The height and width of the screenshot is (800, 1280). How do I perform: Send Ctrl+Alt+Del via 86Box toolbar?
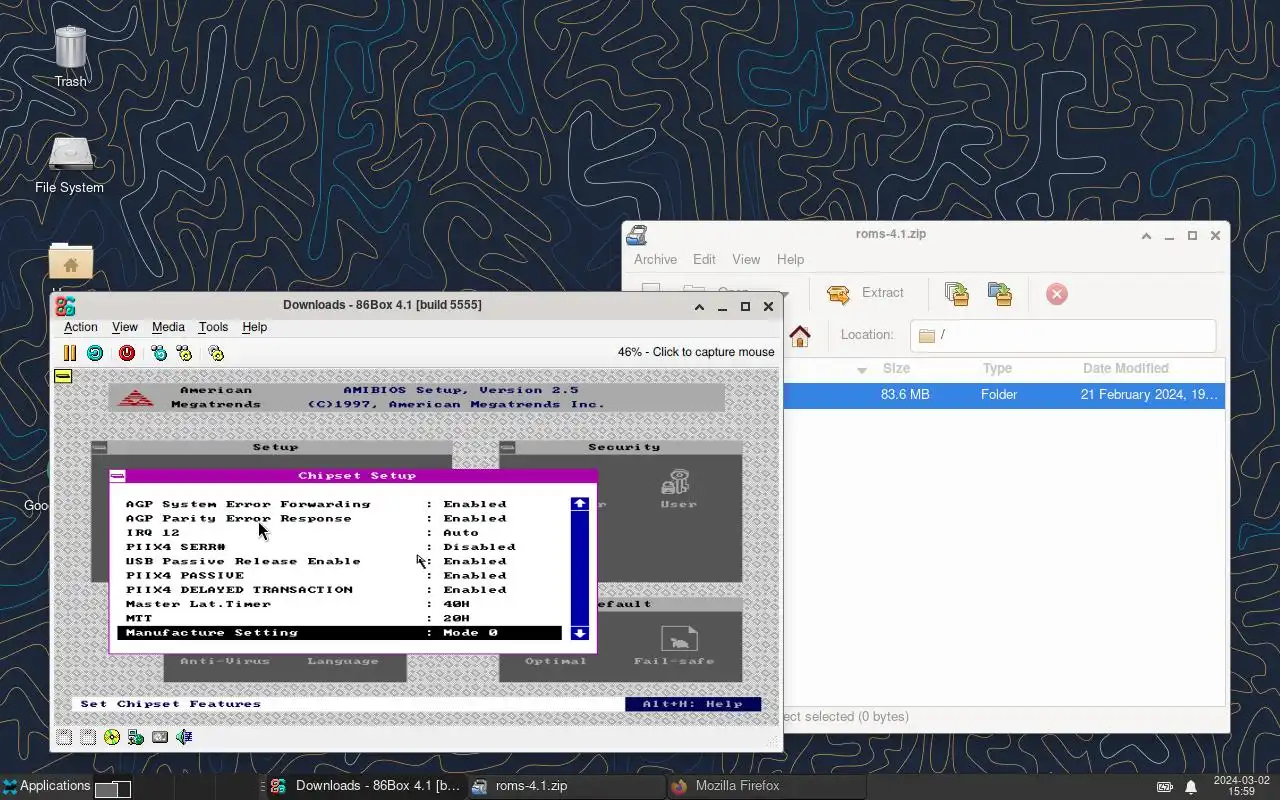159,353
